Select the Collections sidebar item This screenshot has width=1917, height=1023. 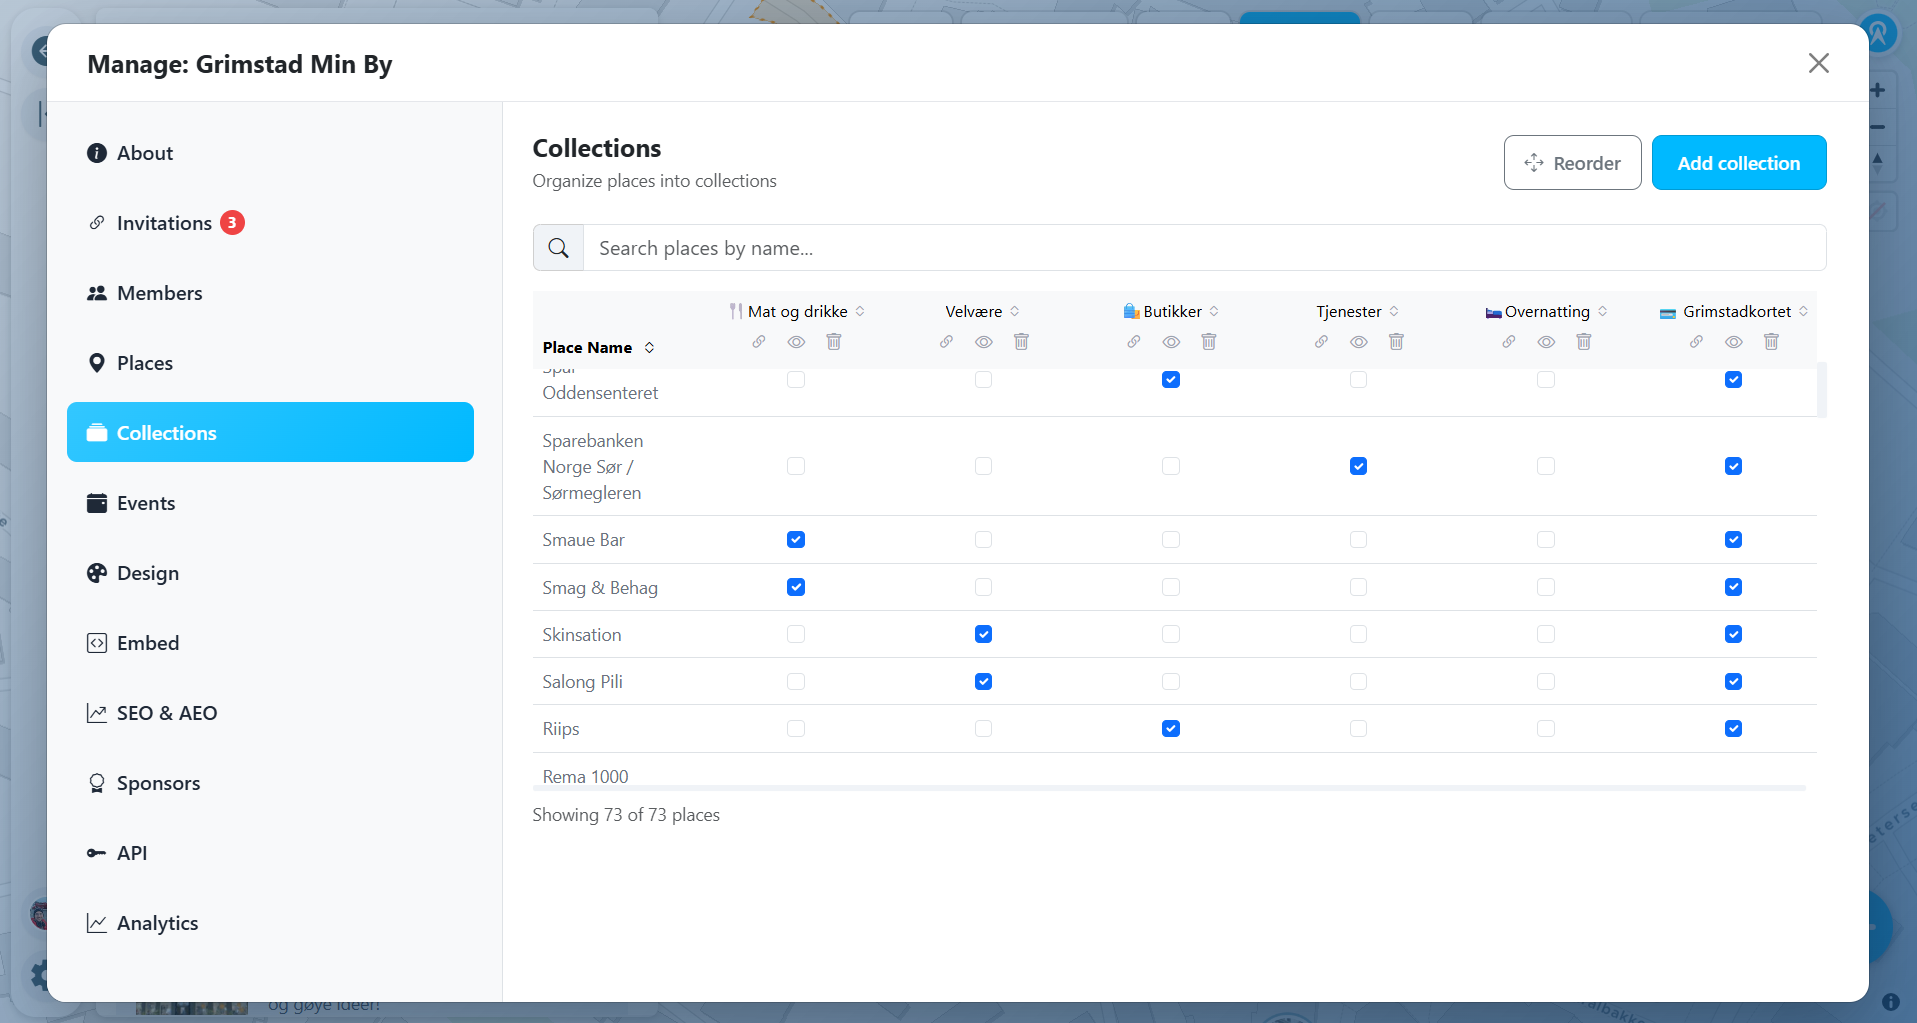click(270, 432)
